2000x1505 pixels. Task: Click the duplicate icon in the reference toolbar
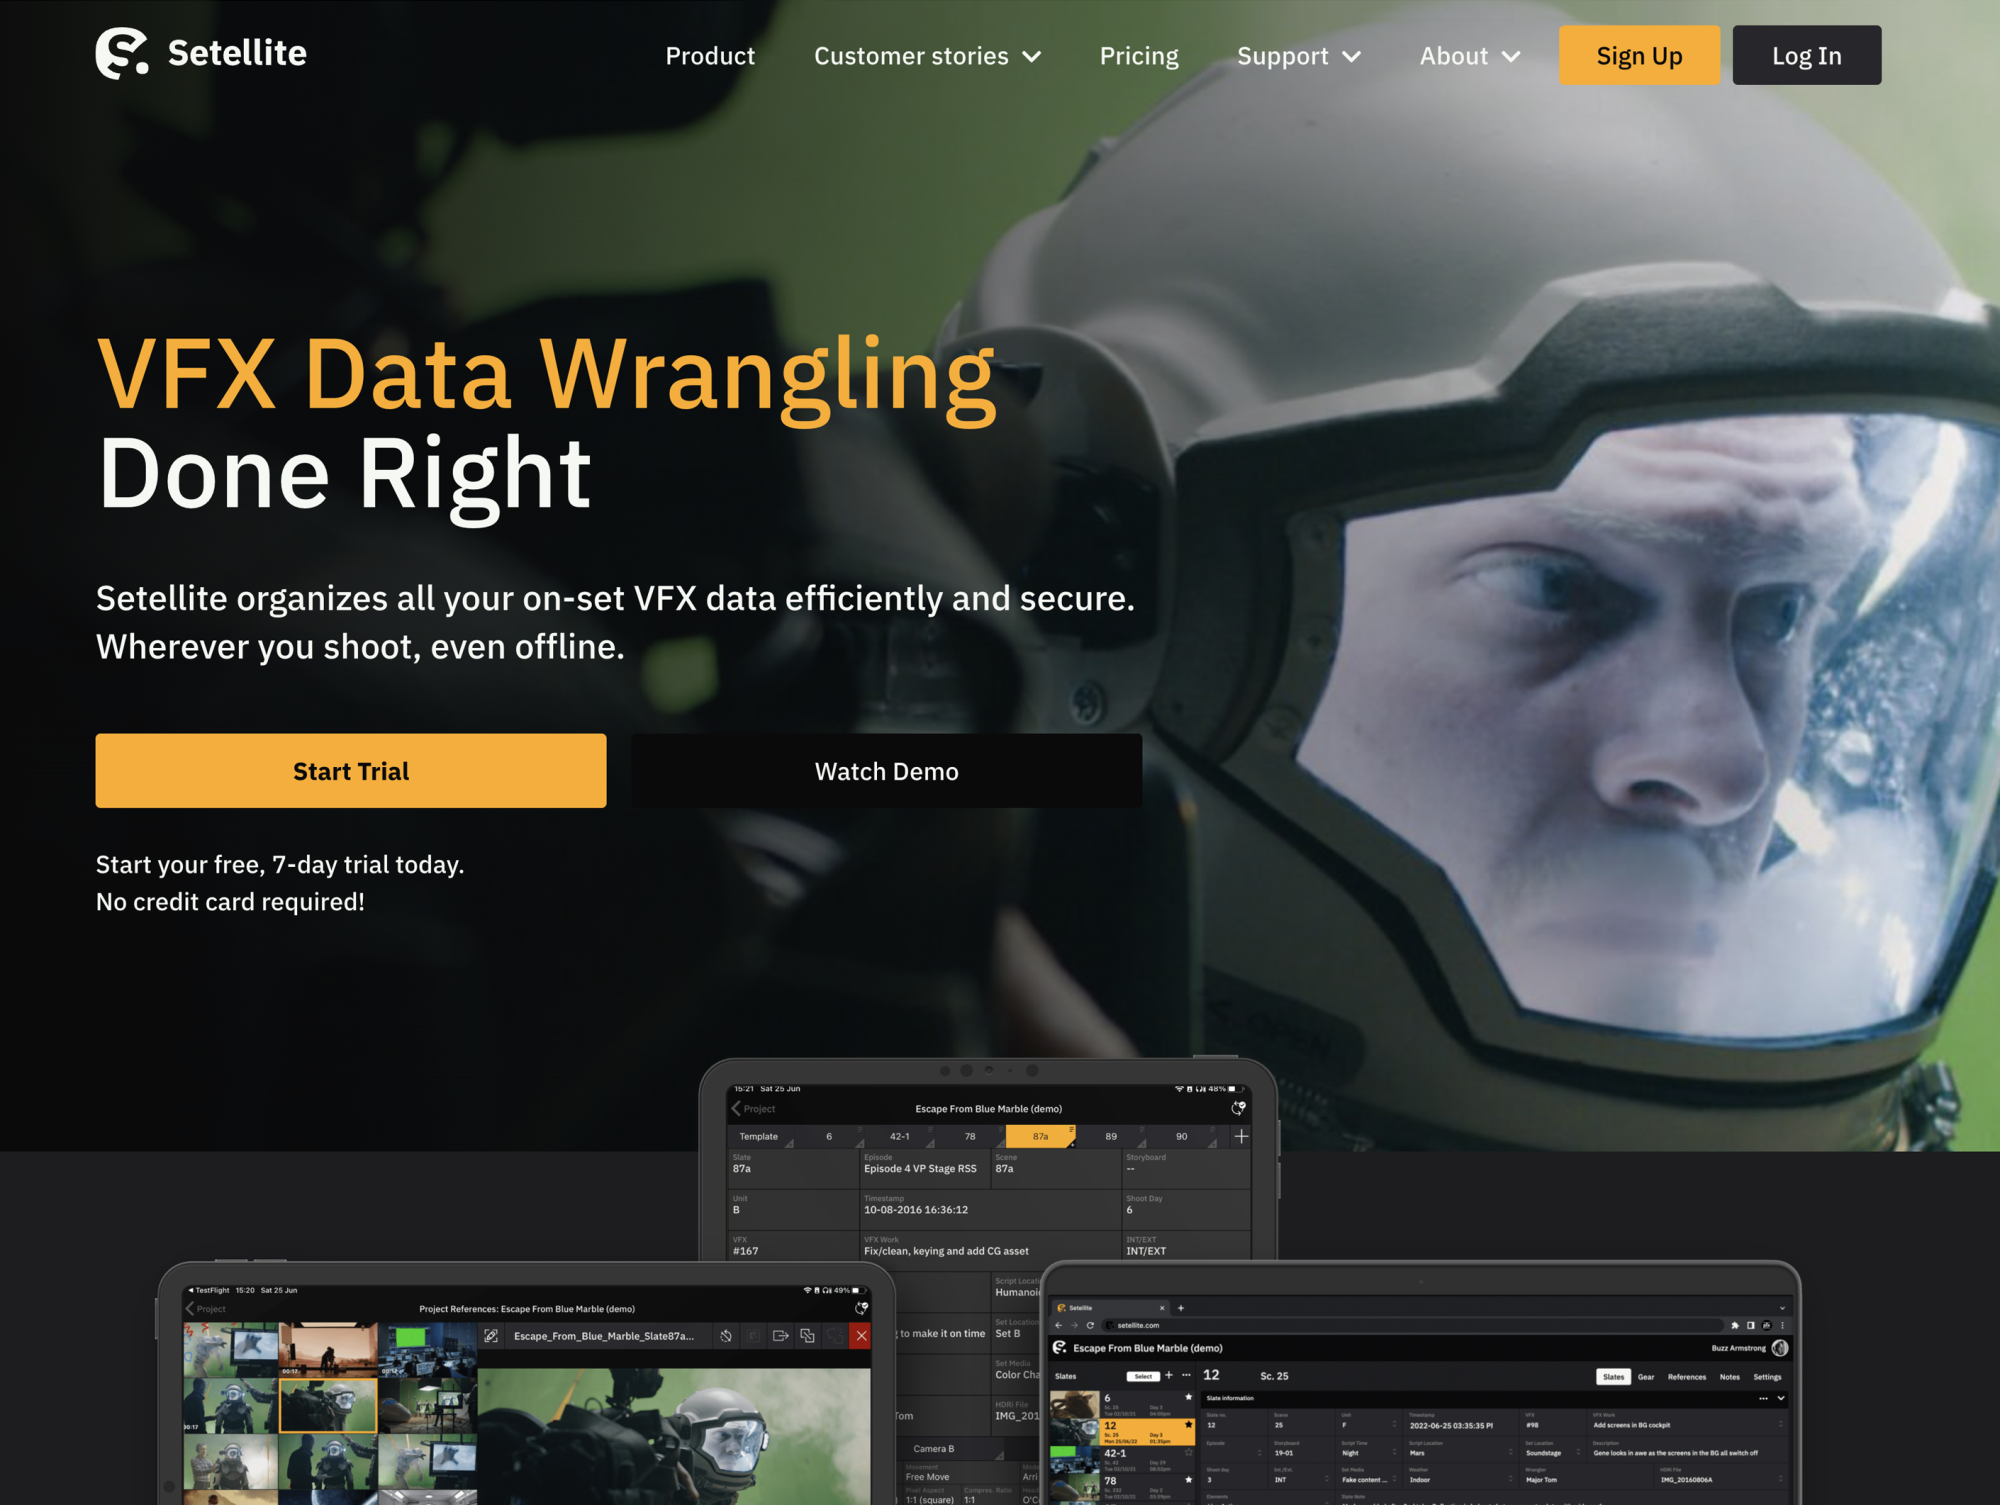tap(808, 1336)
